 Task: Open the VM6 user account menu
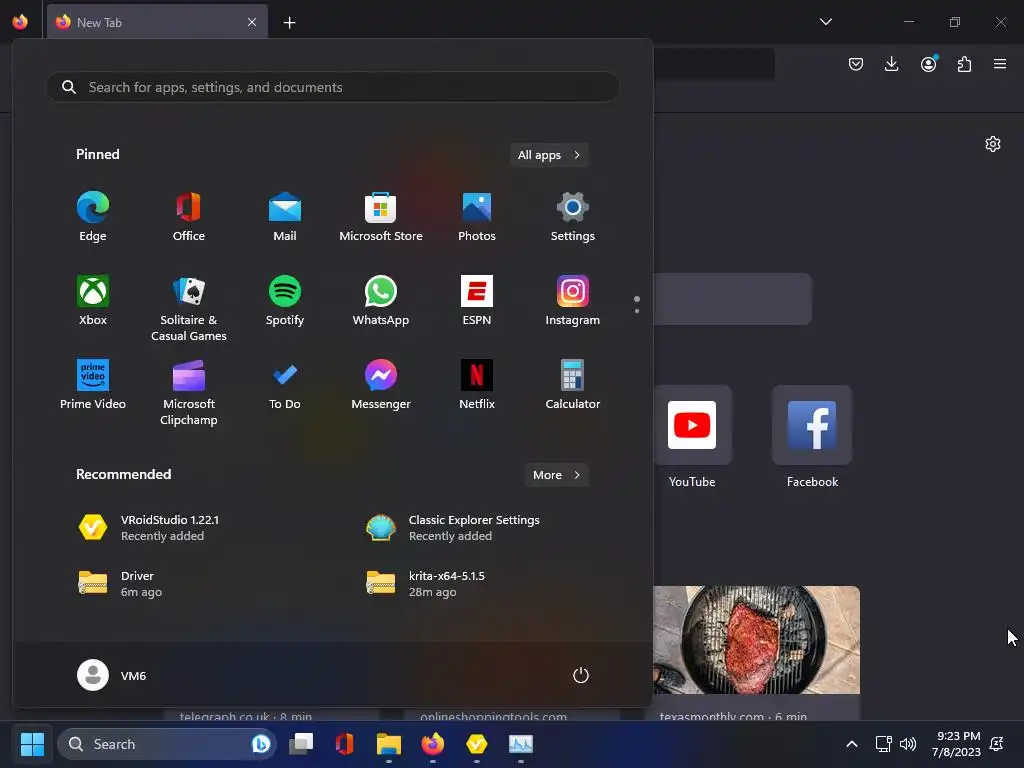click(x=112, y=675)
